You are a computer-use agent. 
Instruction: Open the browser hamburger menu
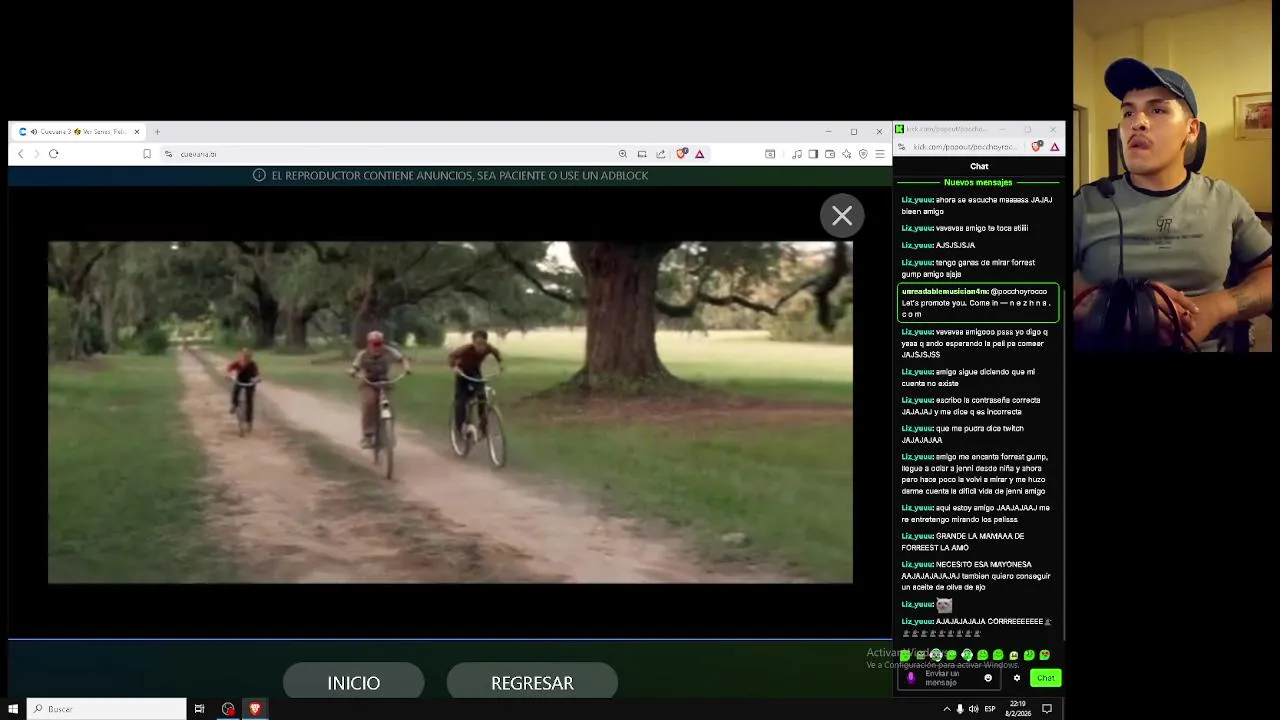click(x=880, y=154)
